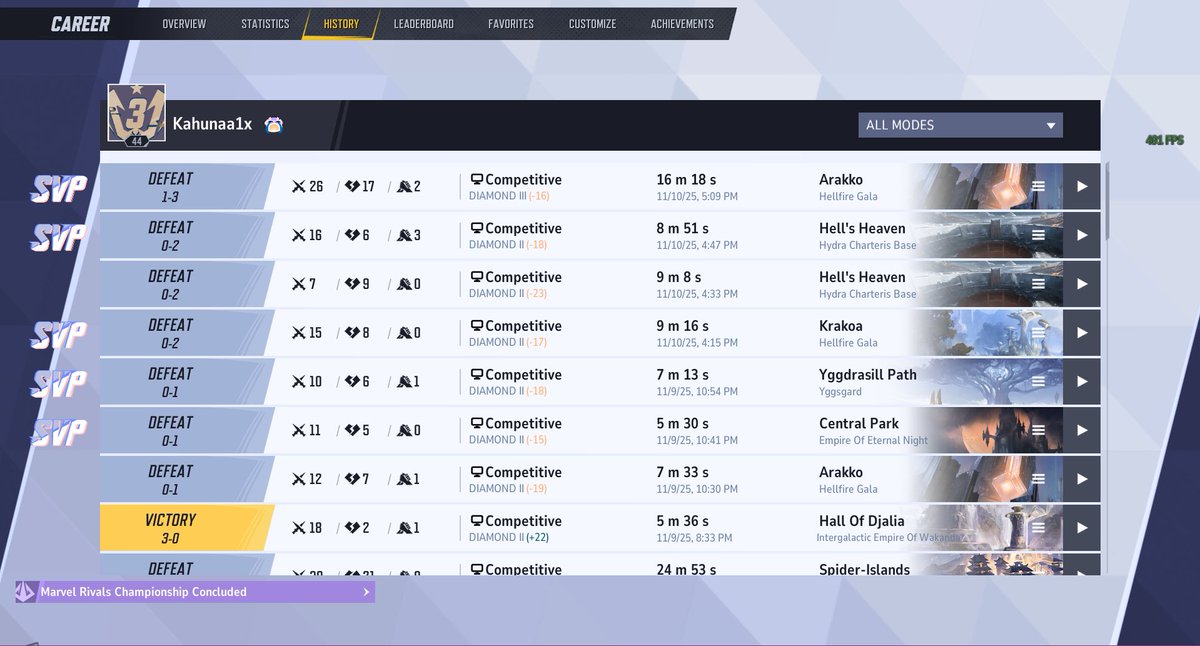Click Competitive mode icon in the victory row
1200x646 pixels.
477,521
